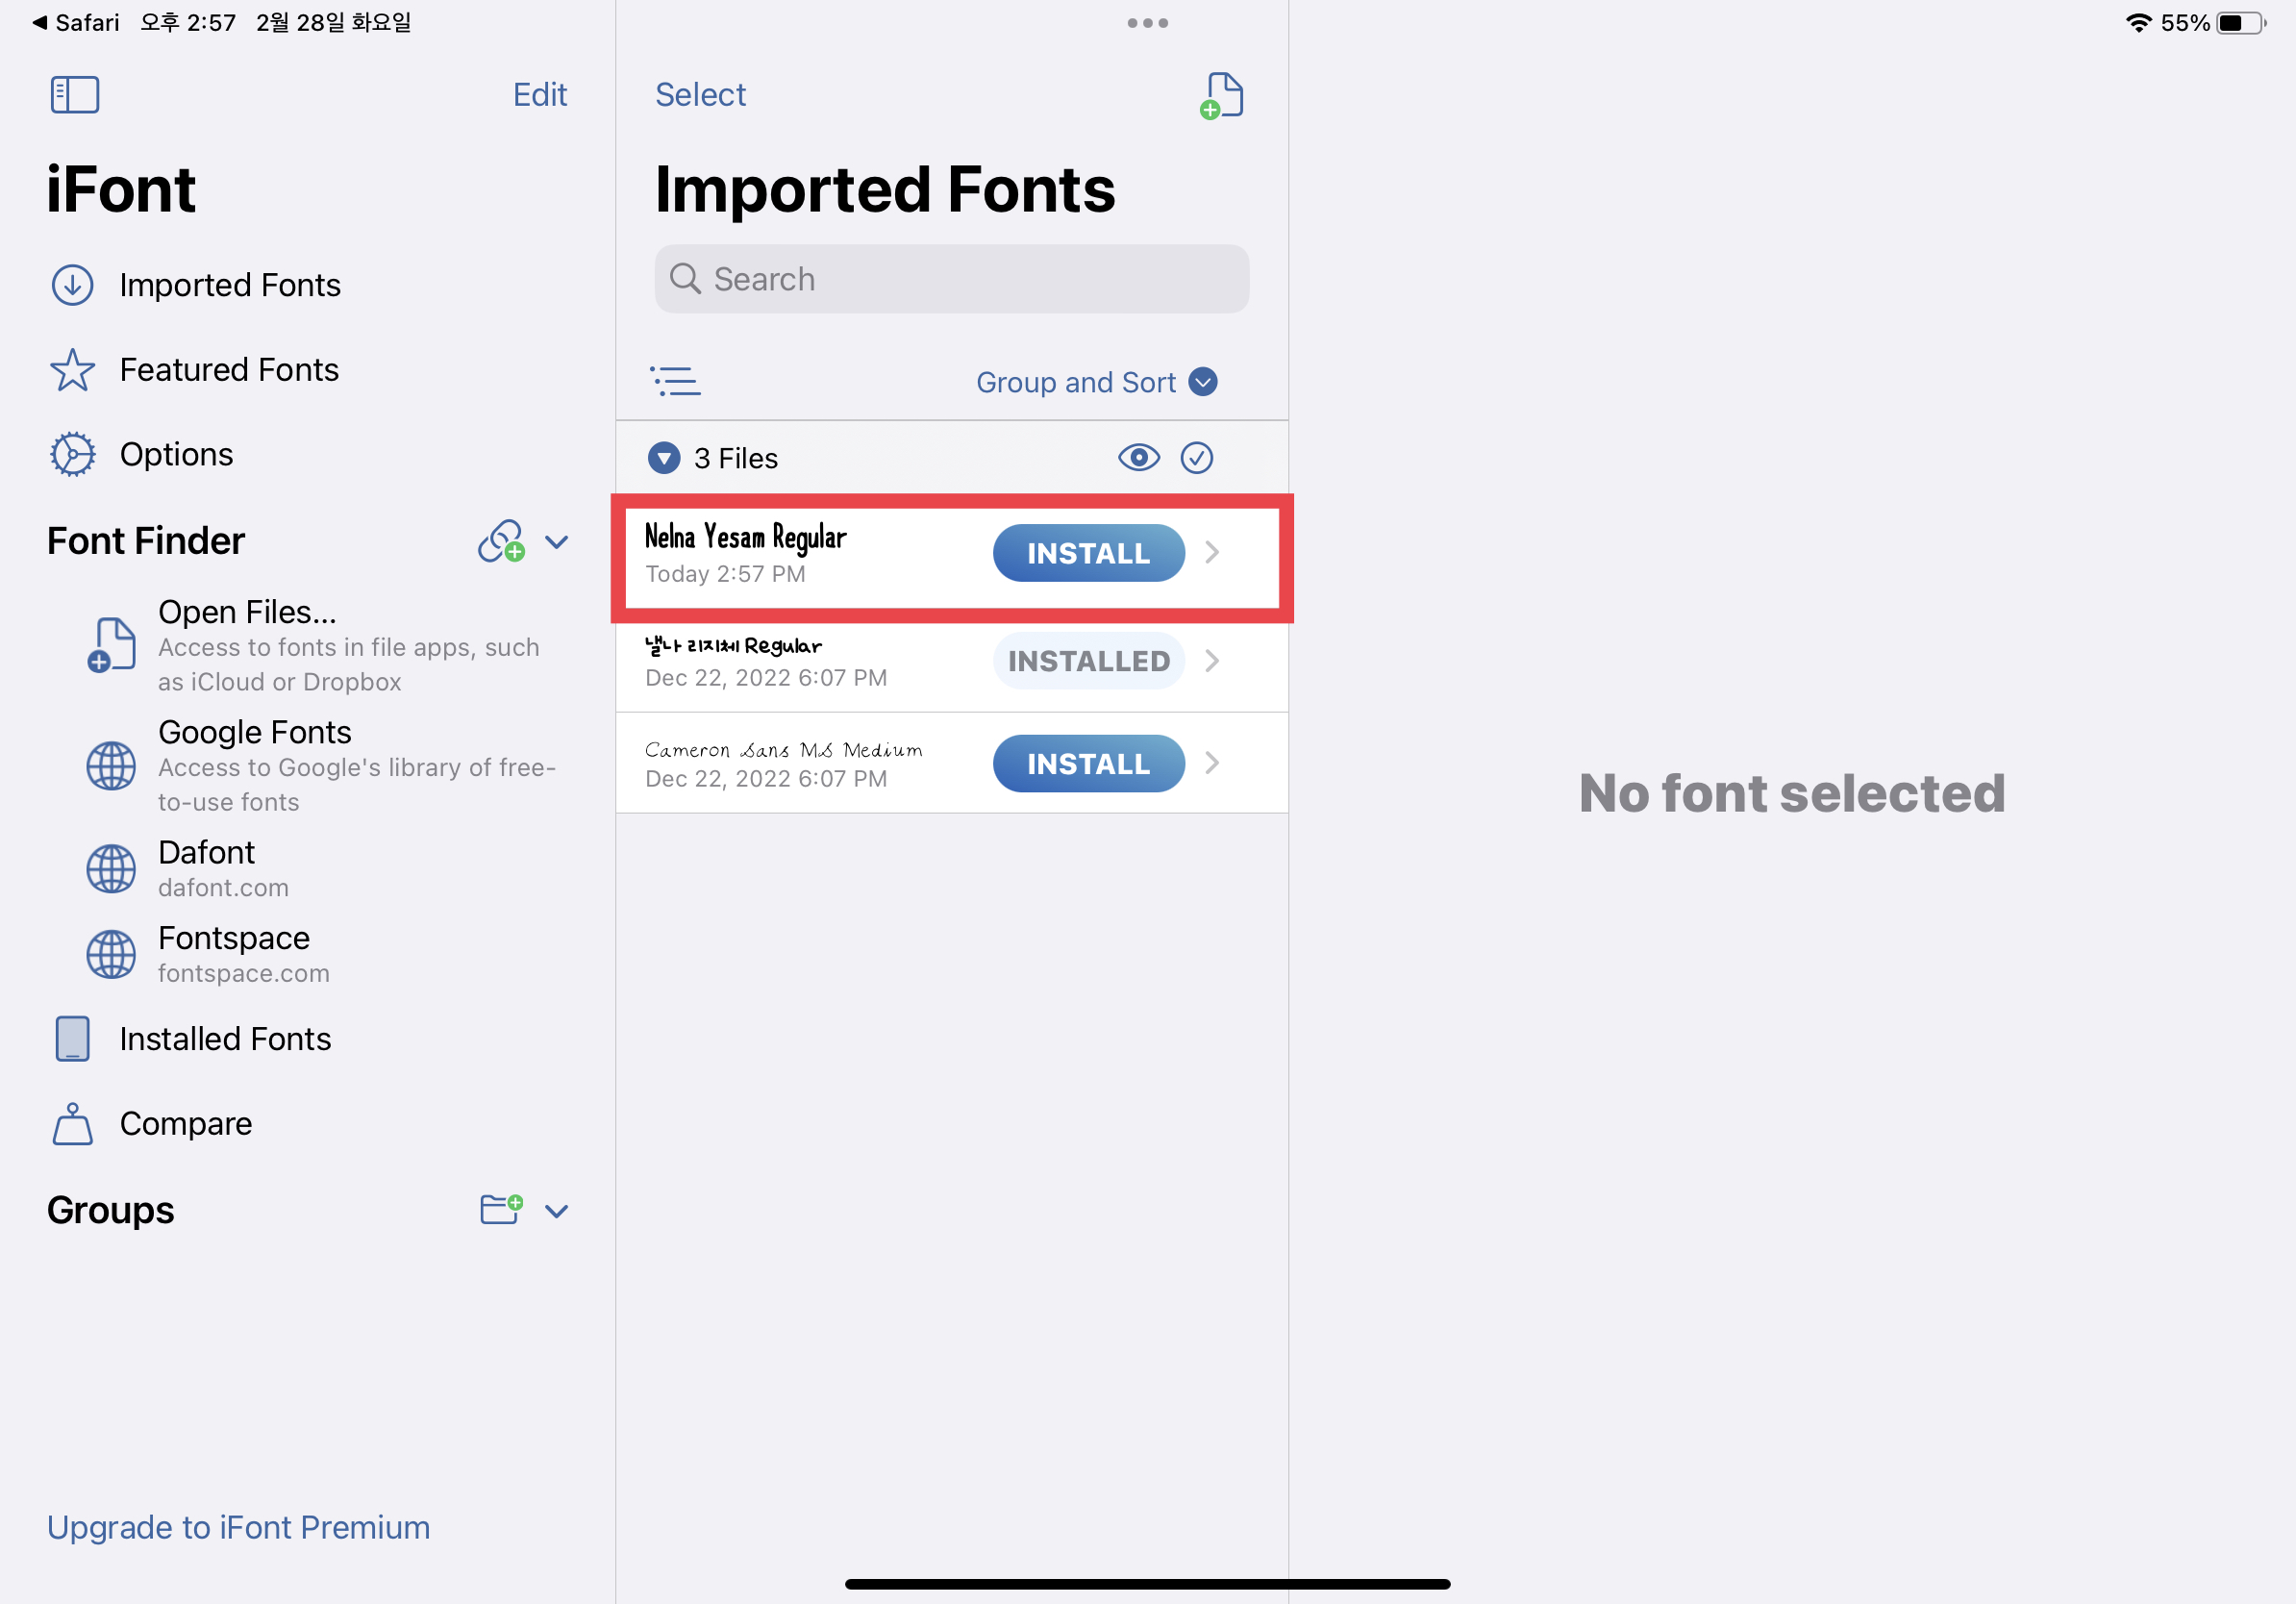The height and width of the screenshot is (1604, 2296).
Task: Collapse the Font Finder section chevron
Action: (x=557, y=542)
